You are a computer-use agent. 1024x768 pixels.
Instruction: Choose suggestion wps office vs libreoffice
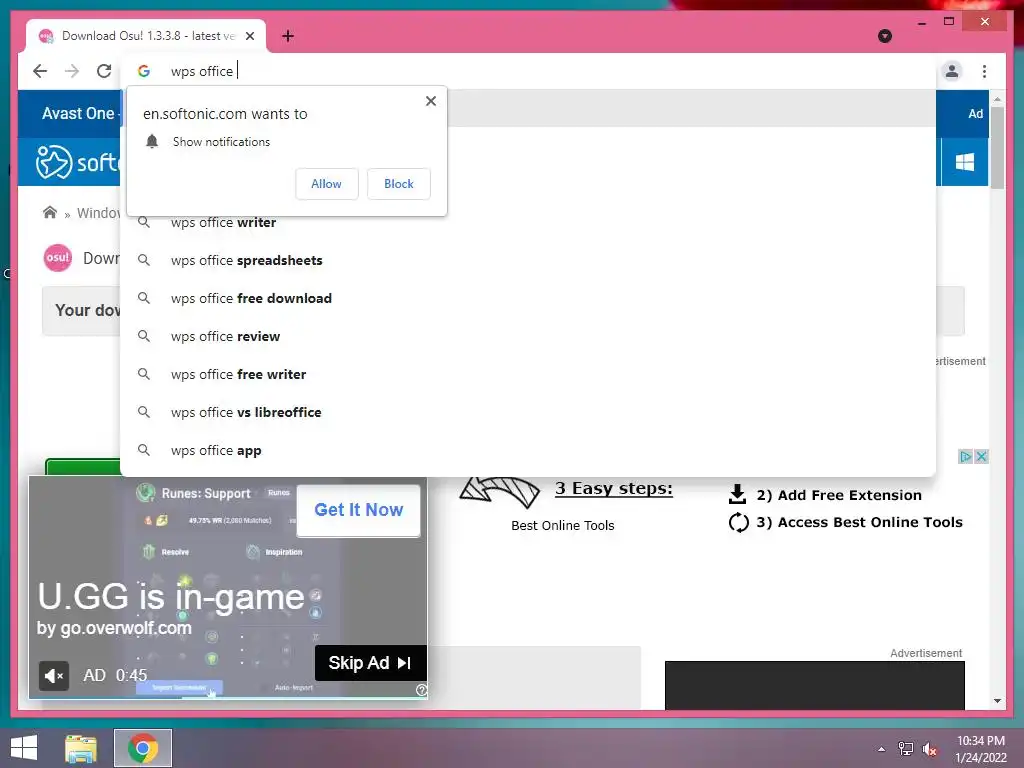point(528,412)
